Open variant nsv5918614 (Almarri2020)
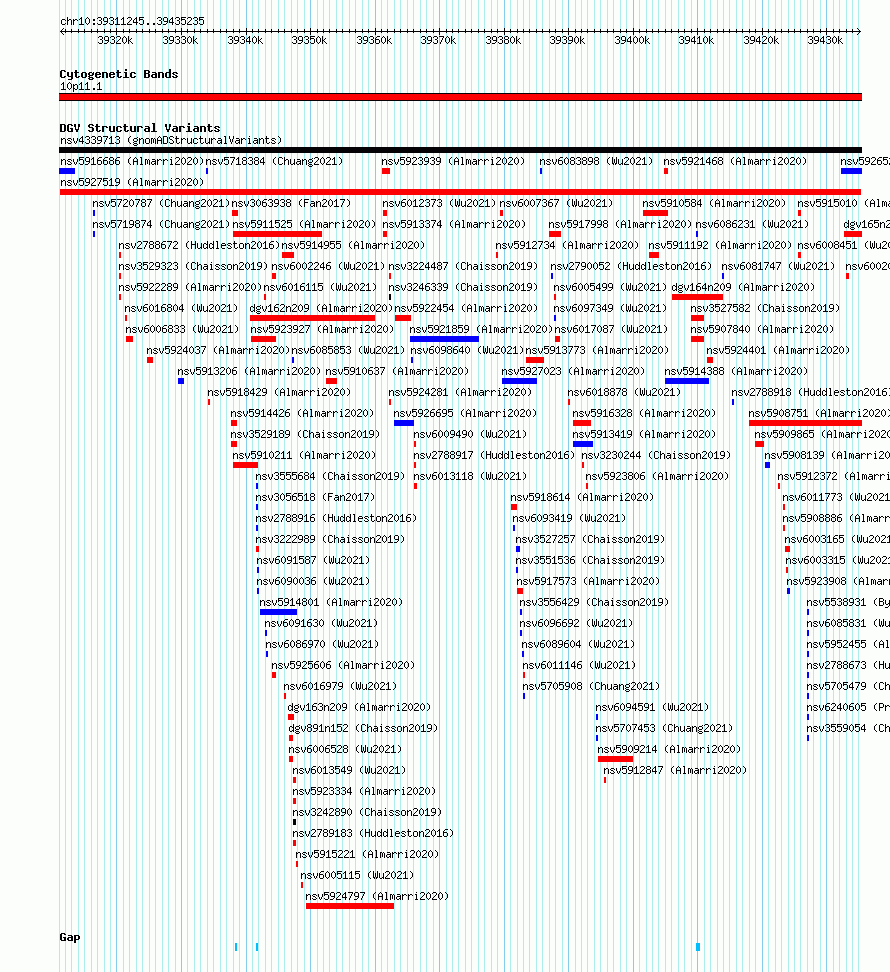 click(x=582, y=497)
